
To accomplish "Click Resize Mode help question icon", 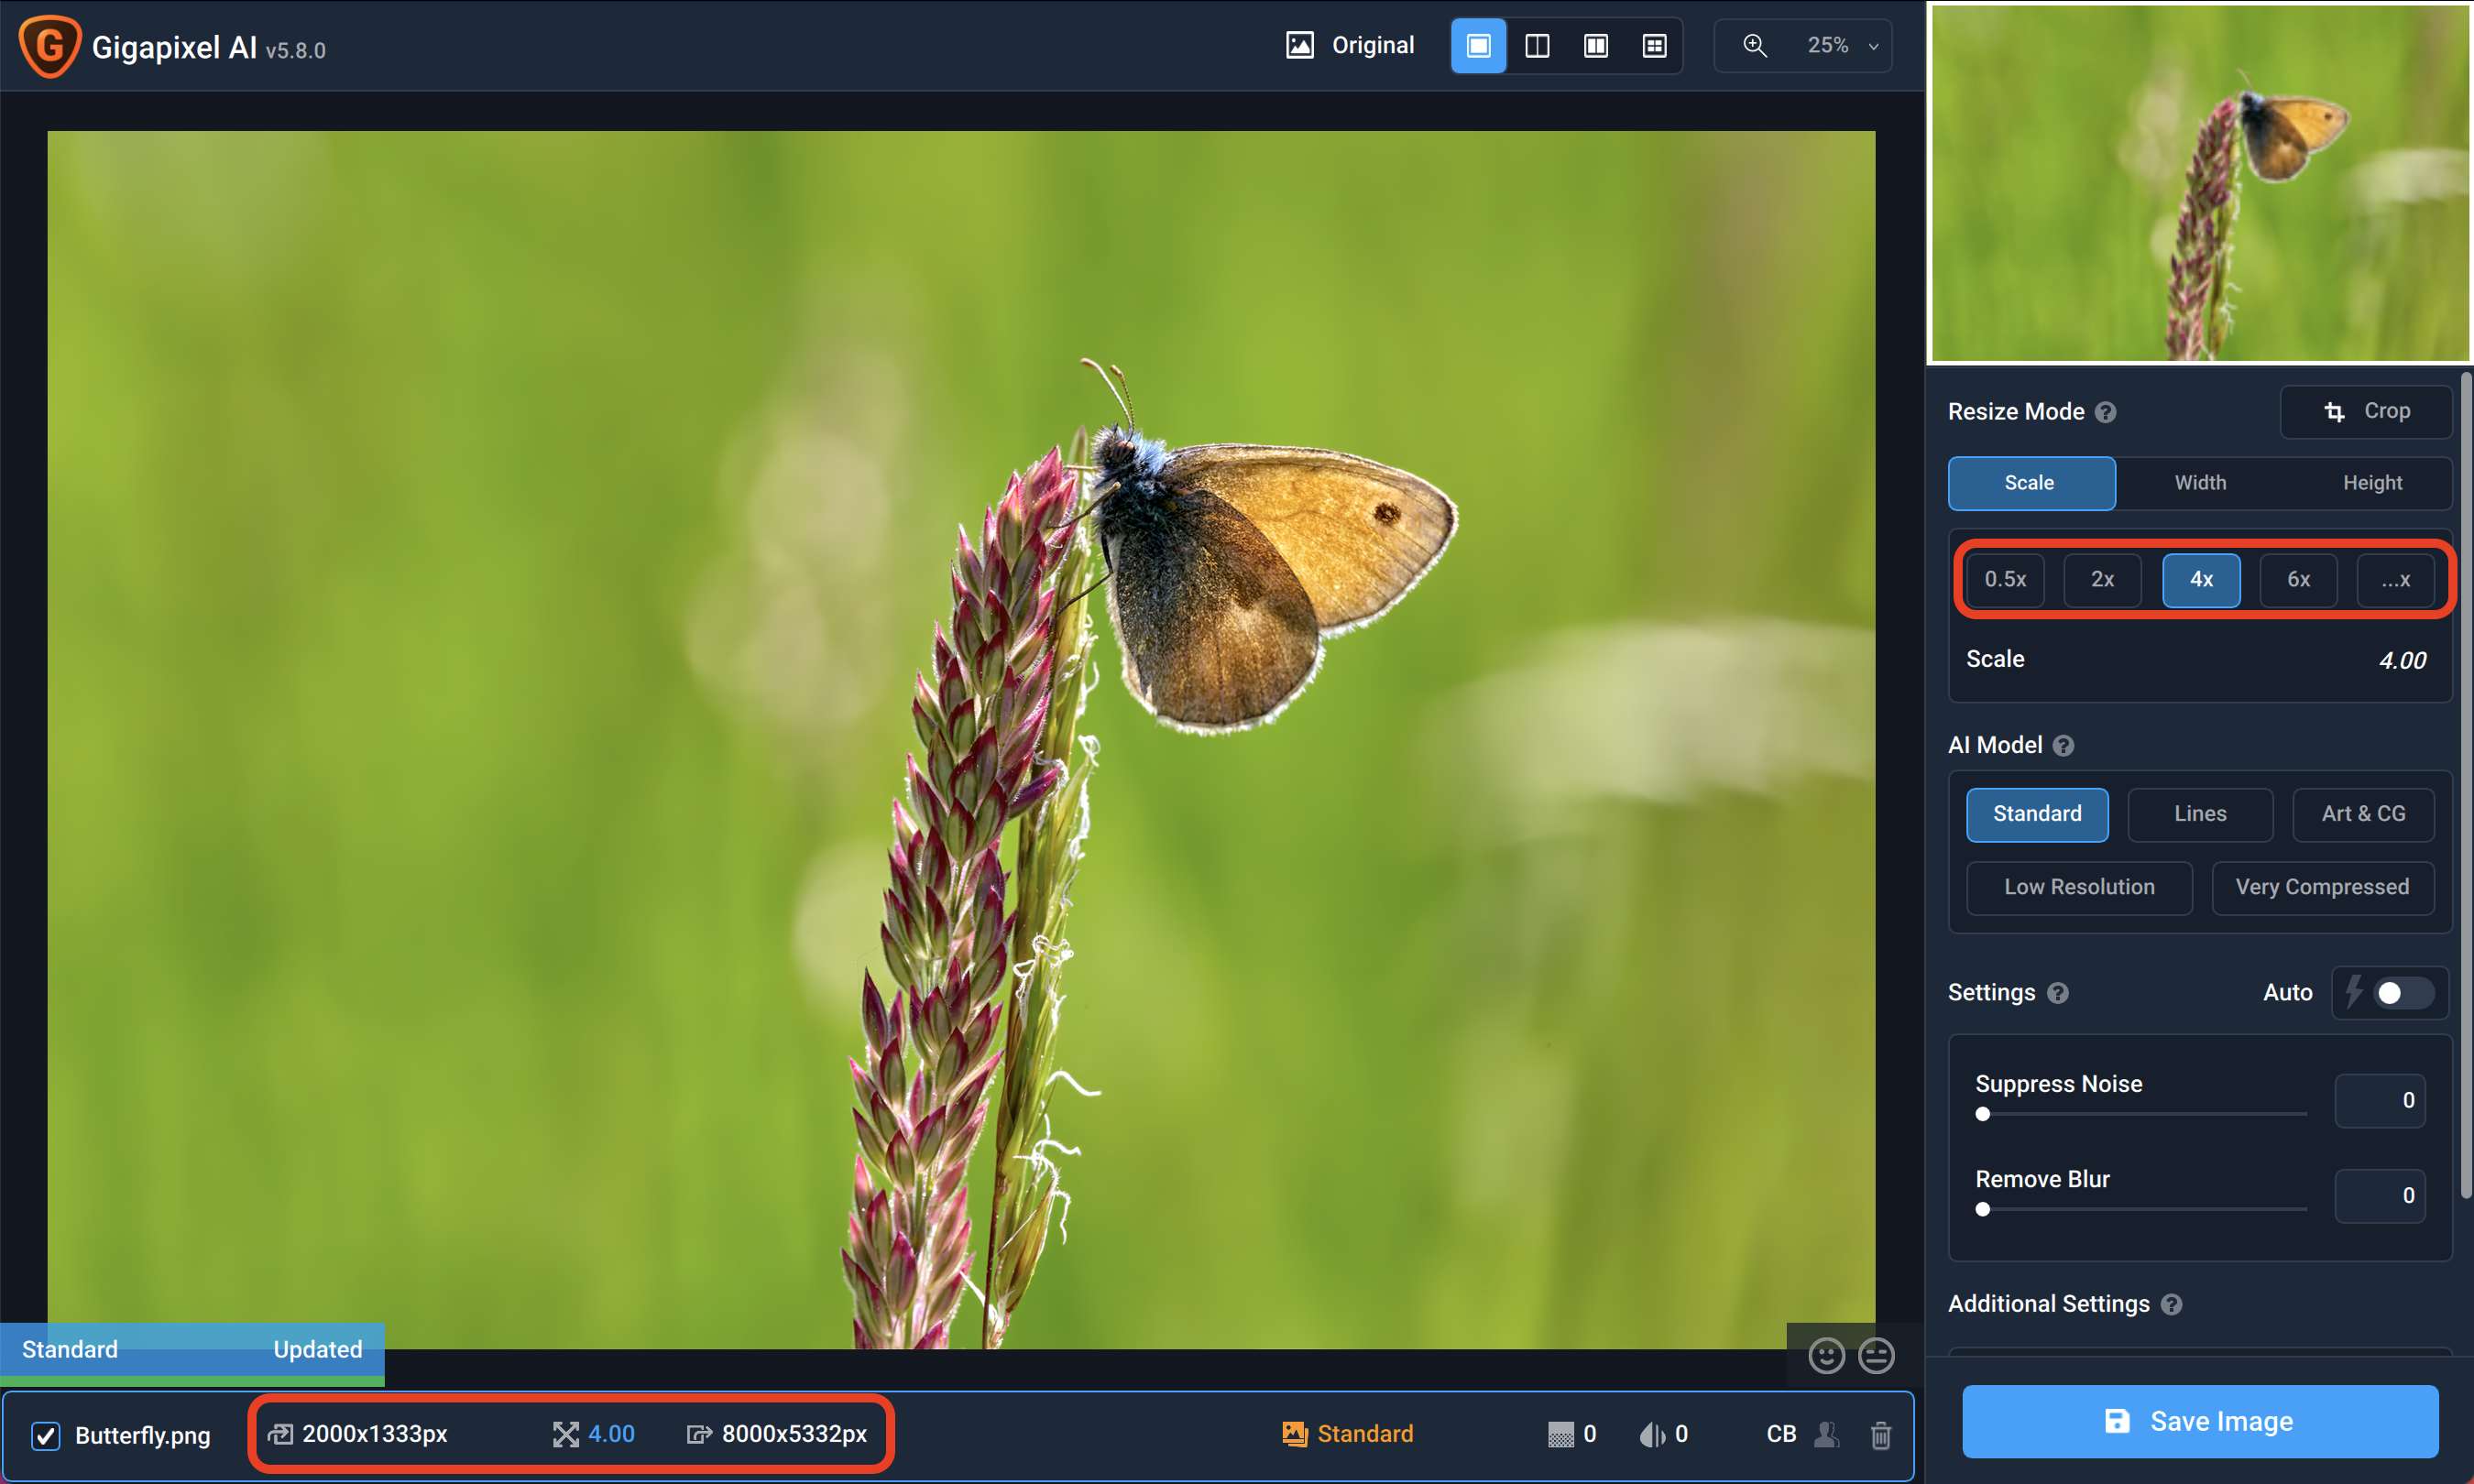I will [x=2106, y=413].
